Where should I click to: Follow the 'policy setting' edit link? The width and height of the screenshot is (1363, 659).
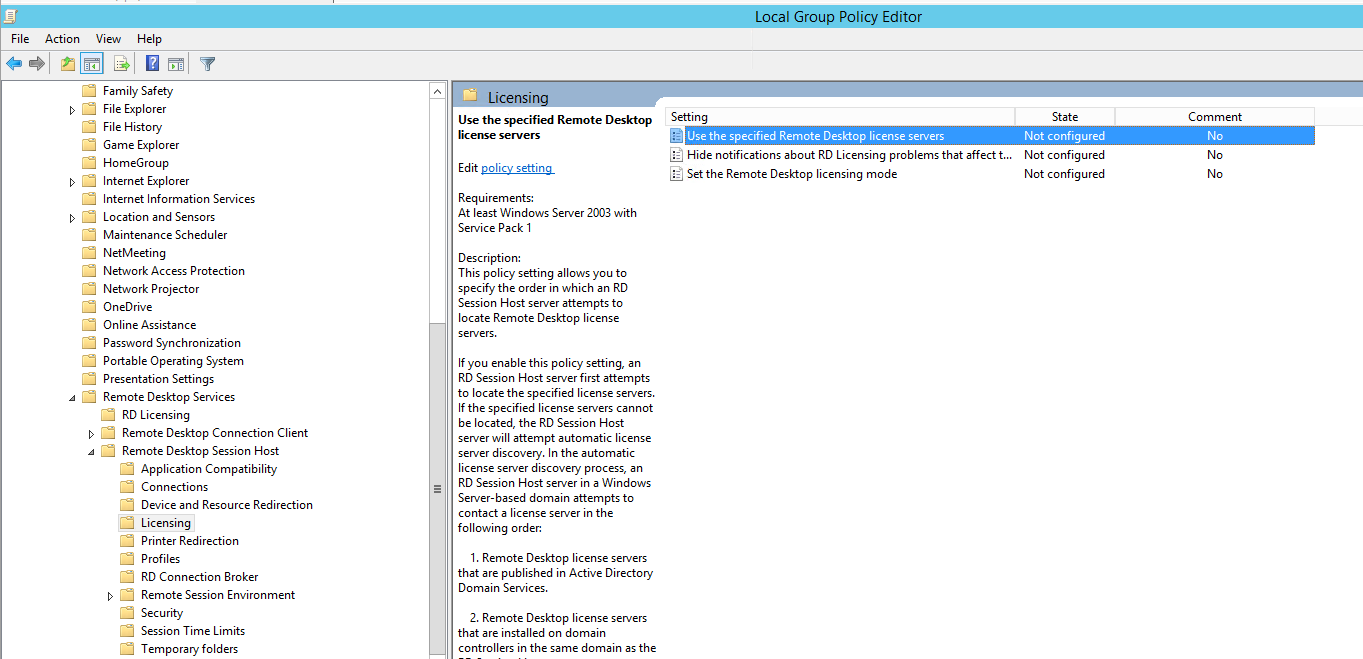(x=517, y=168)
